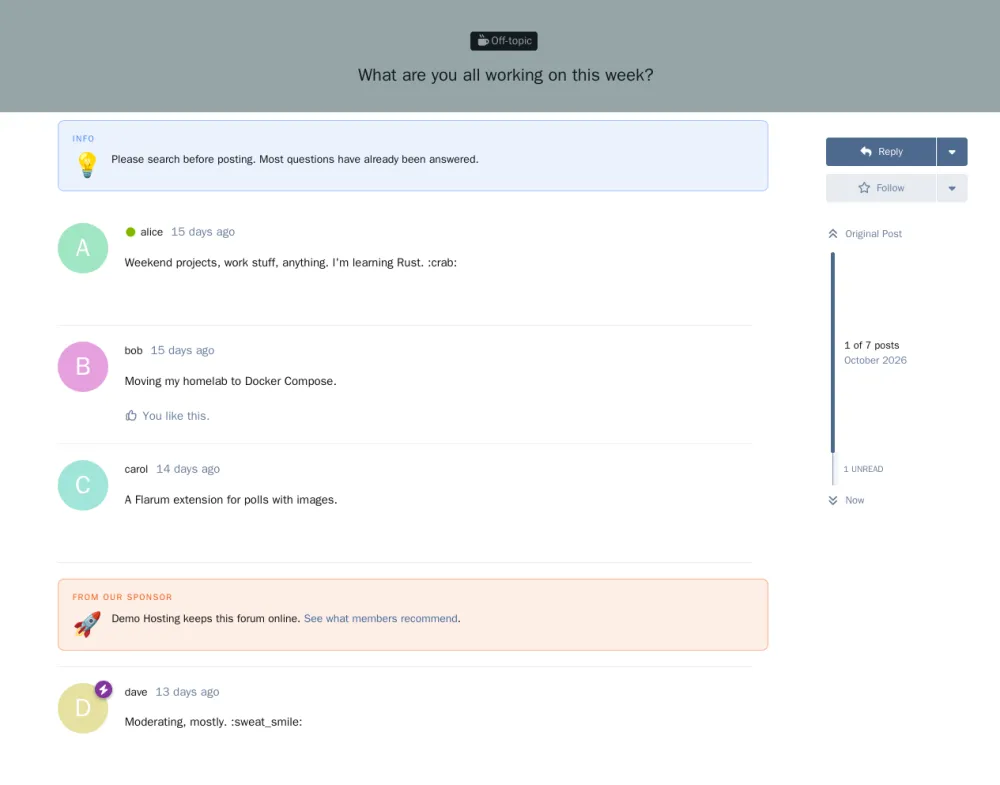The width and height of the screenshot is (1000, 785).
Task: Click alice's green online indicator
Action: (x=130, y=232)
